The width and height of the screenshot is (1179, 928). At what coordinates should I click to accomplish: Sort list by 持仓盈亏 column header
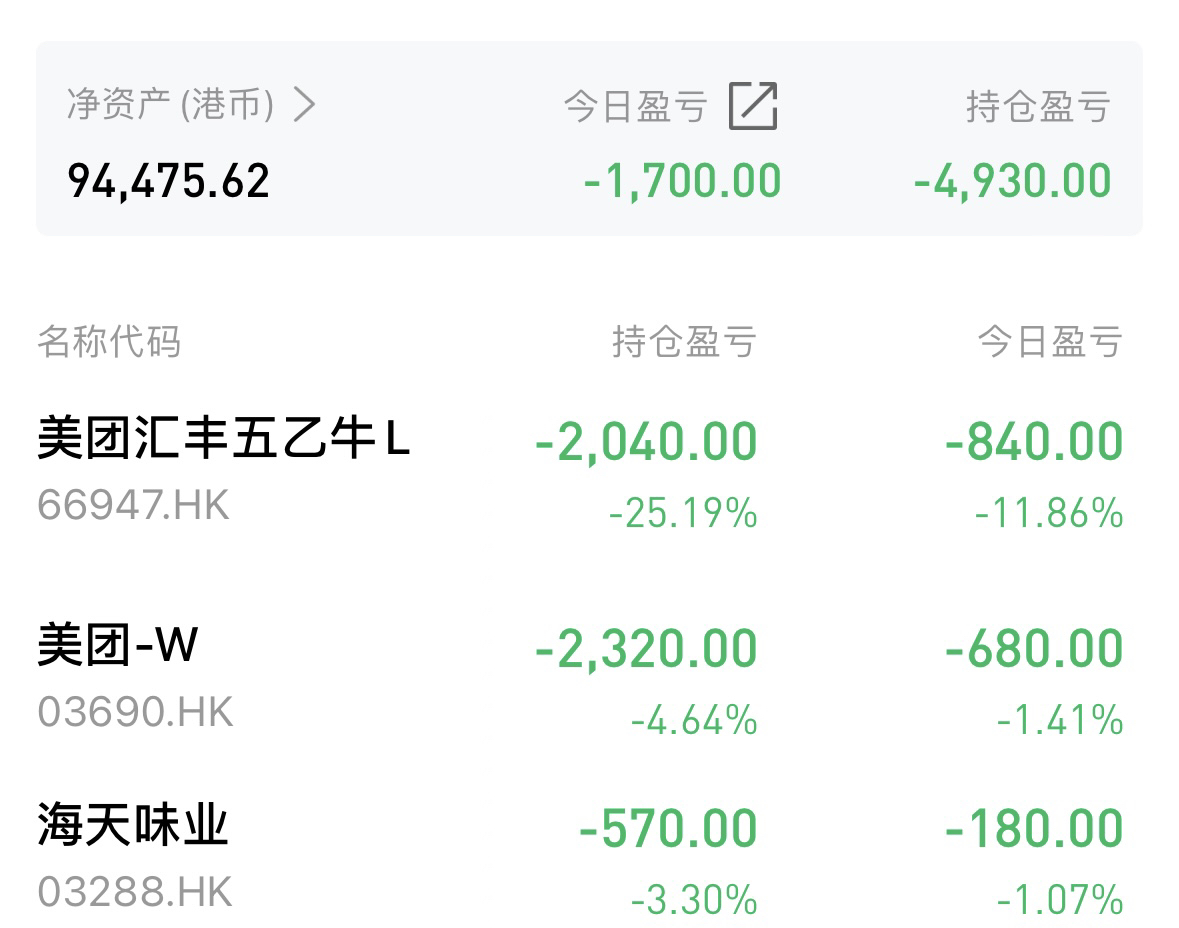(x=683, y=341)
